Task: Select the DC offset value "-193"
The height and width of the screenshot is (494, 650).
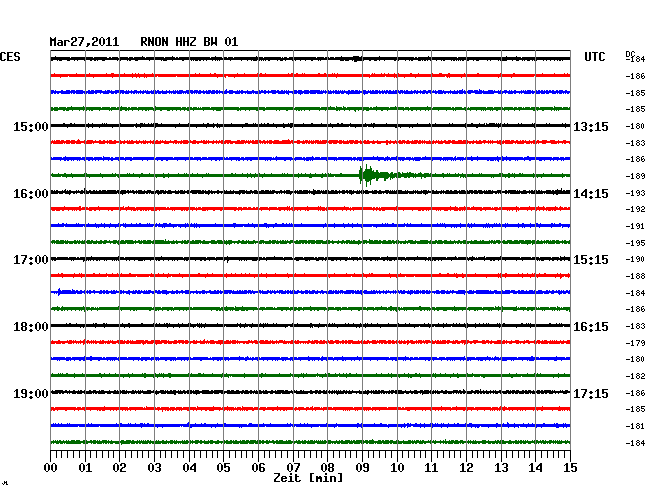Action: (635, 193)
